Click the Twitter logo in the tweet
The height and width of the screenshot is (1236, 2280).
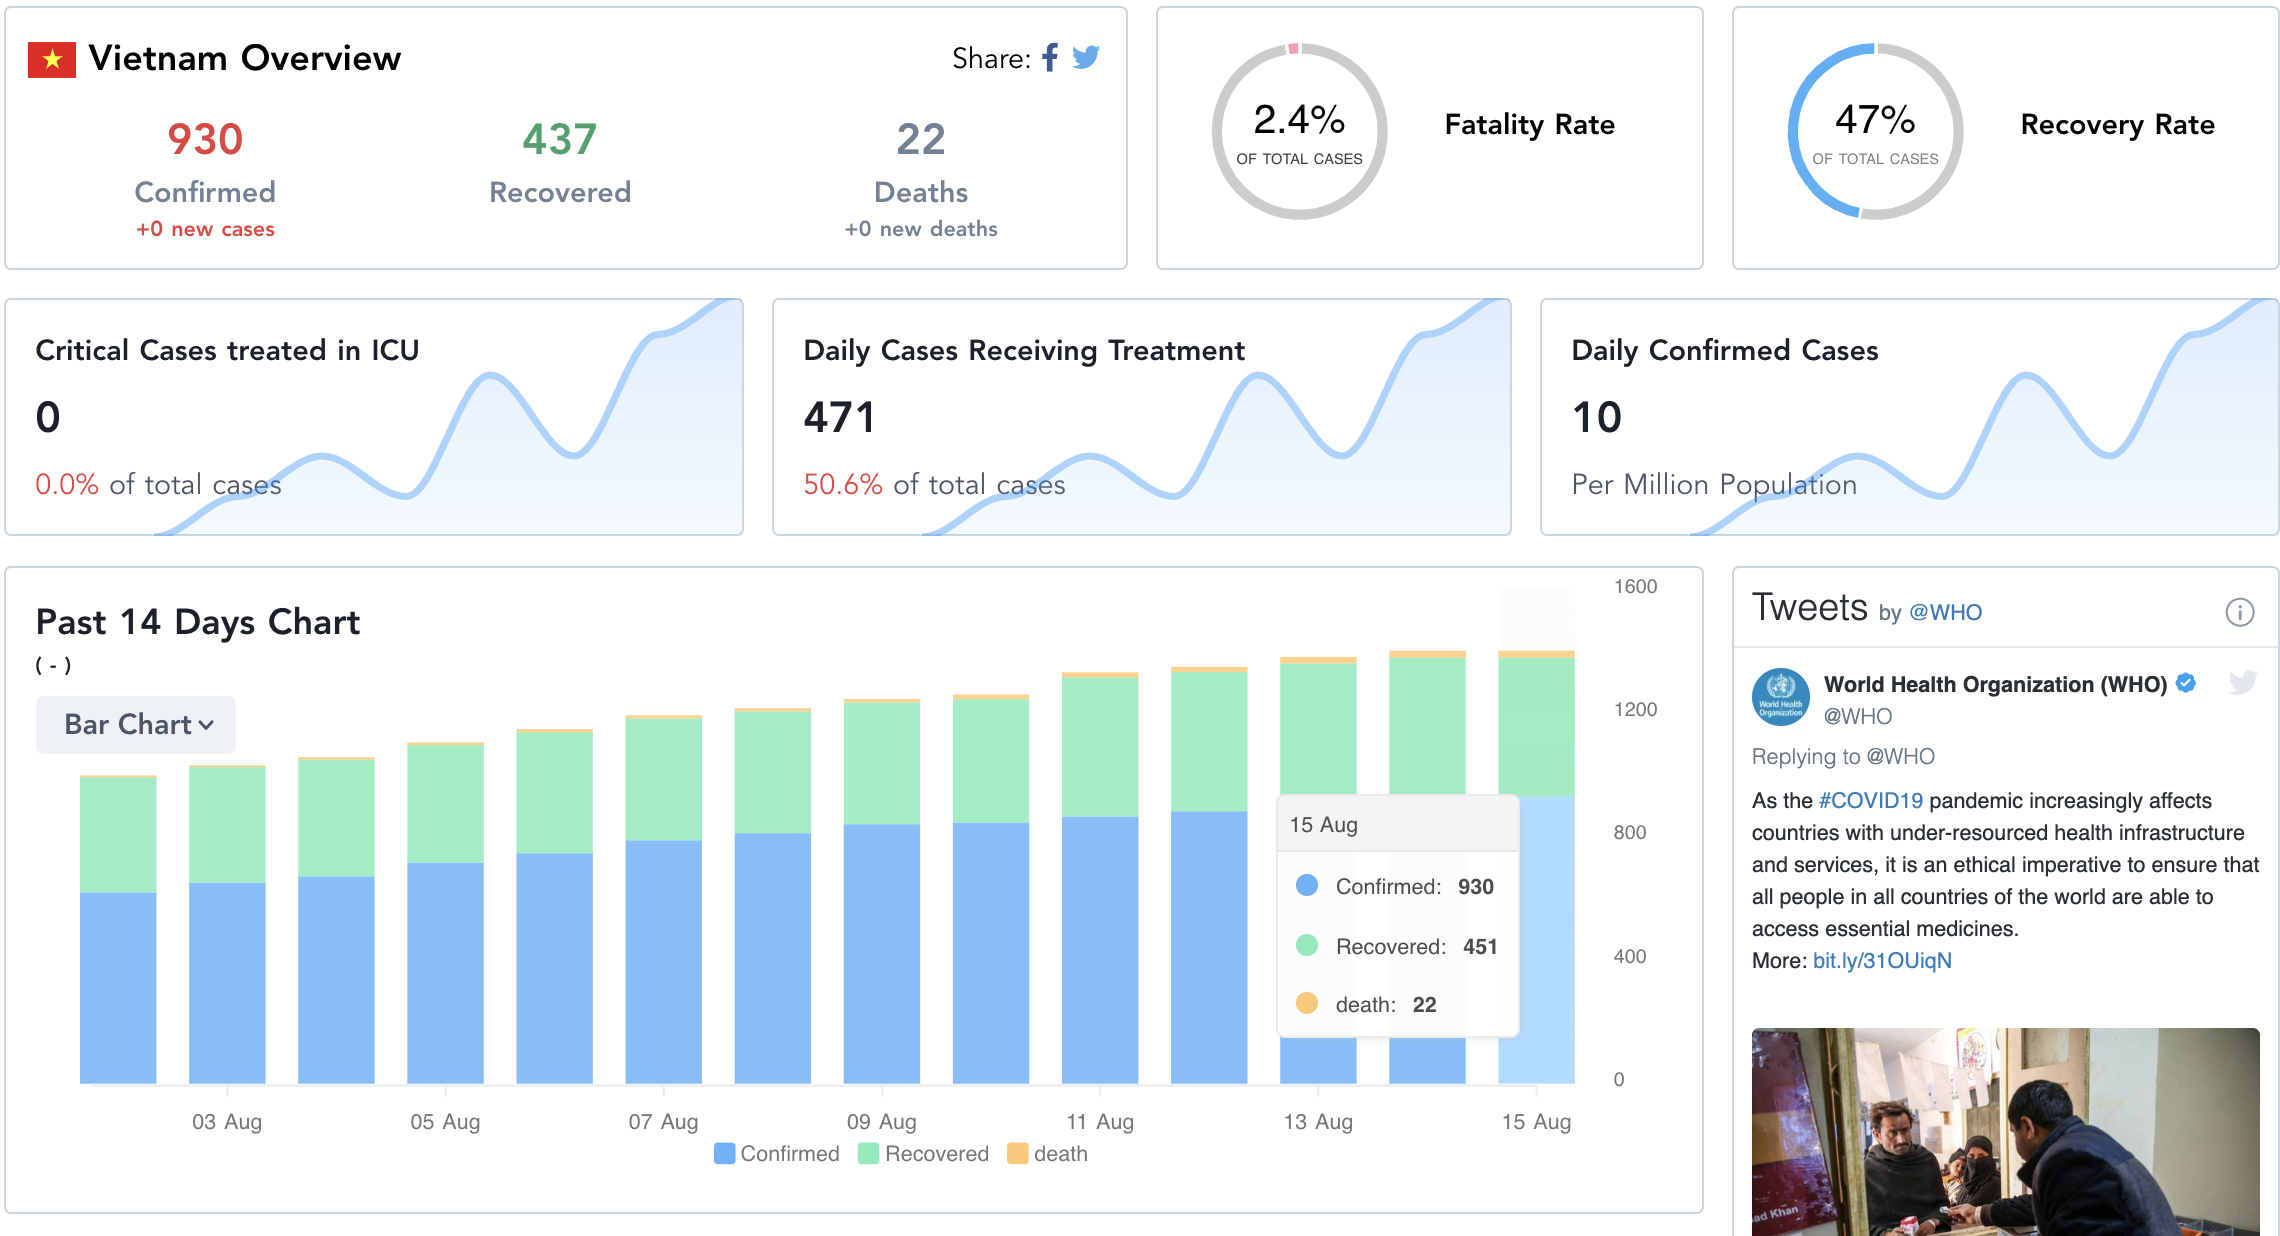point(2242,683)
